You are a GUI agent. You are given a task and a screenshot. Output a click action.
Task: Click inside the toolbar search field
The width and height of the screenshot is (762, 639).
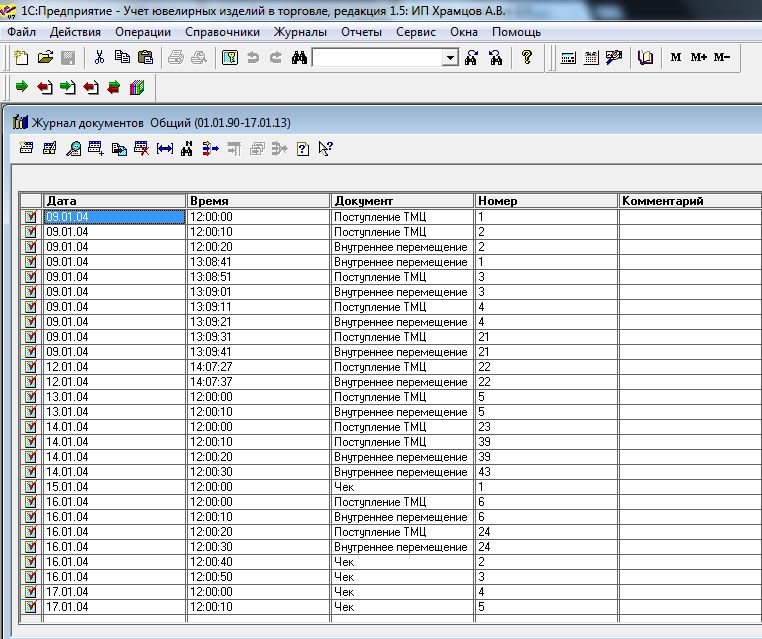[378, 58]
